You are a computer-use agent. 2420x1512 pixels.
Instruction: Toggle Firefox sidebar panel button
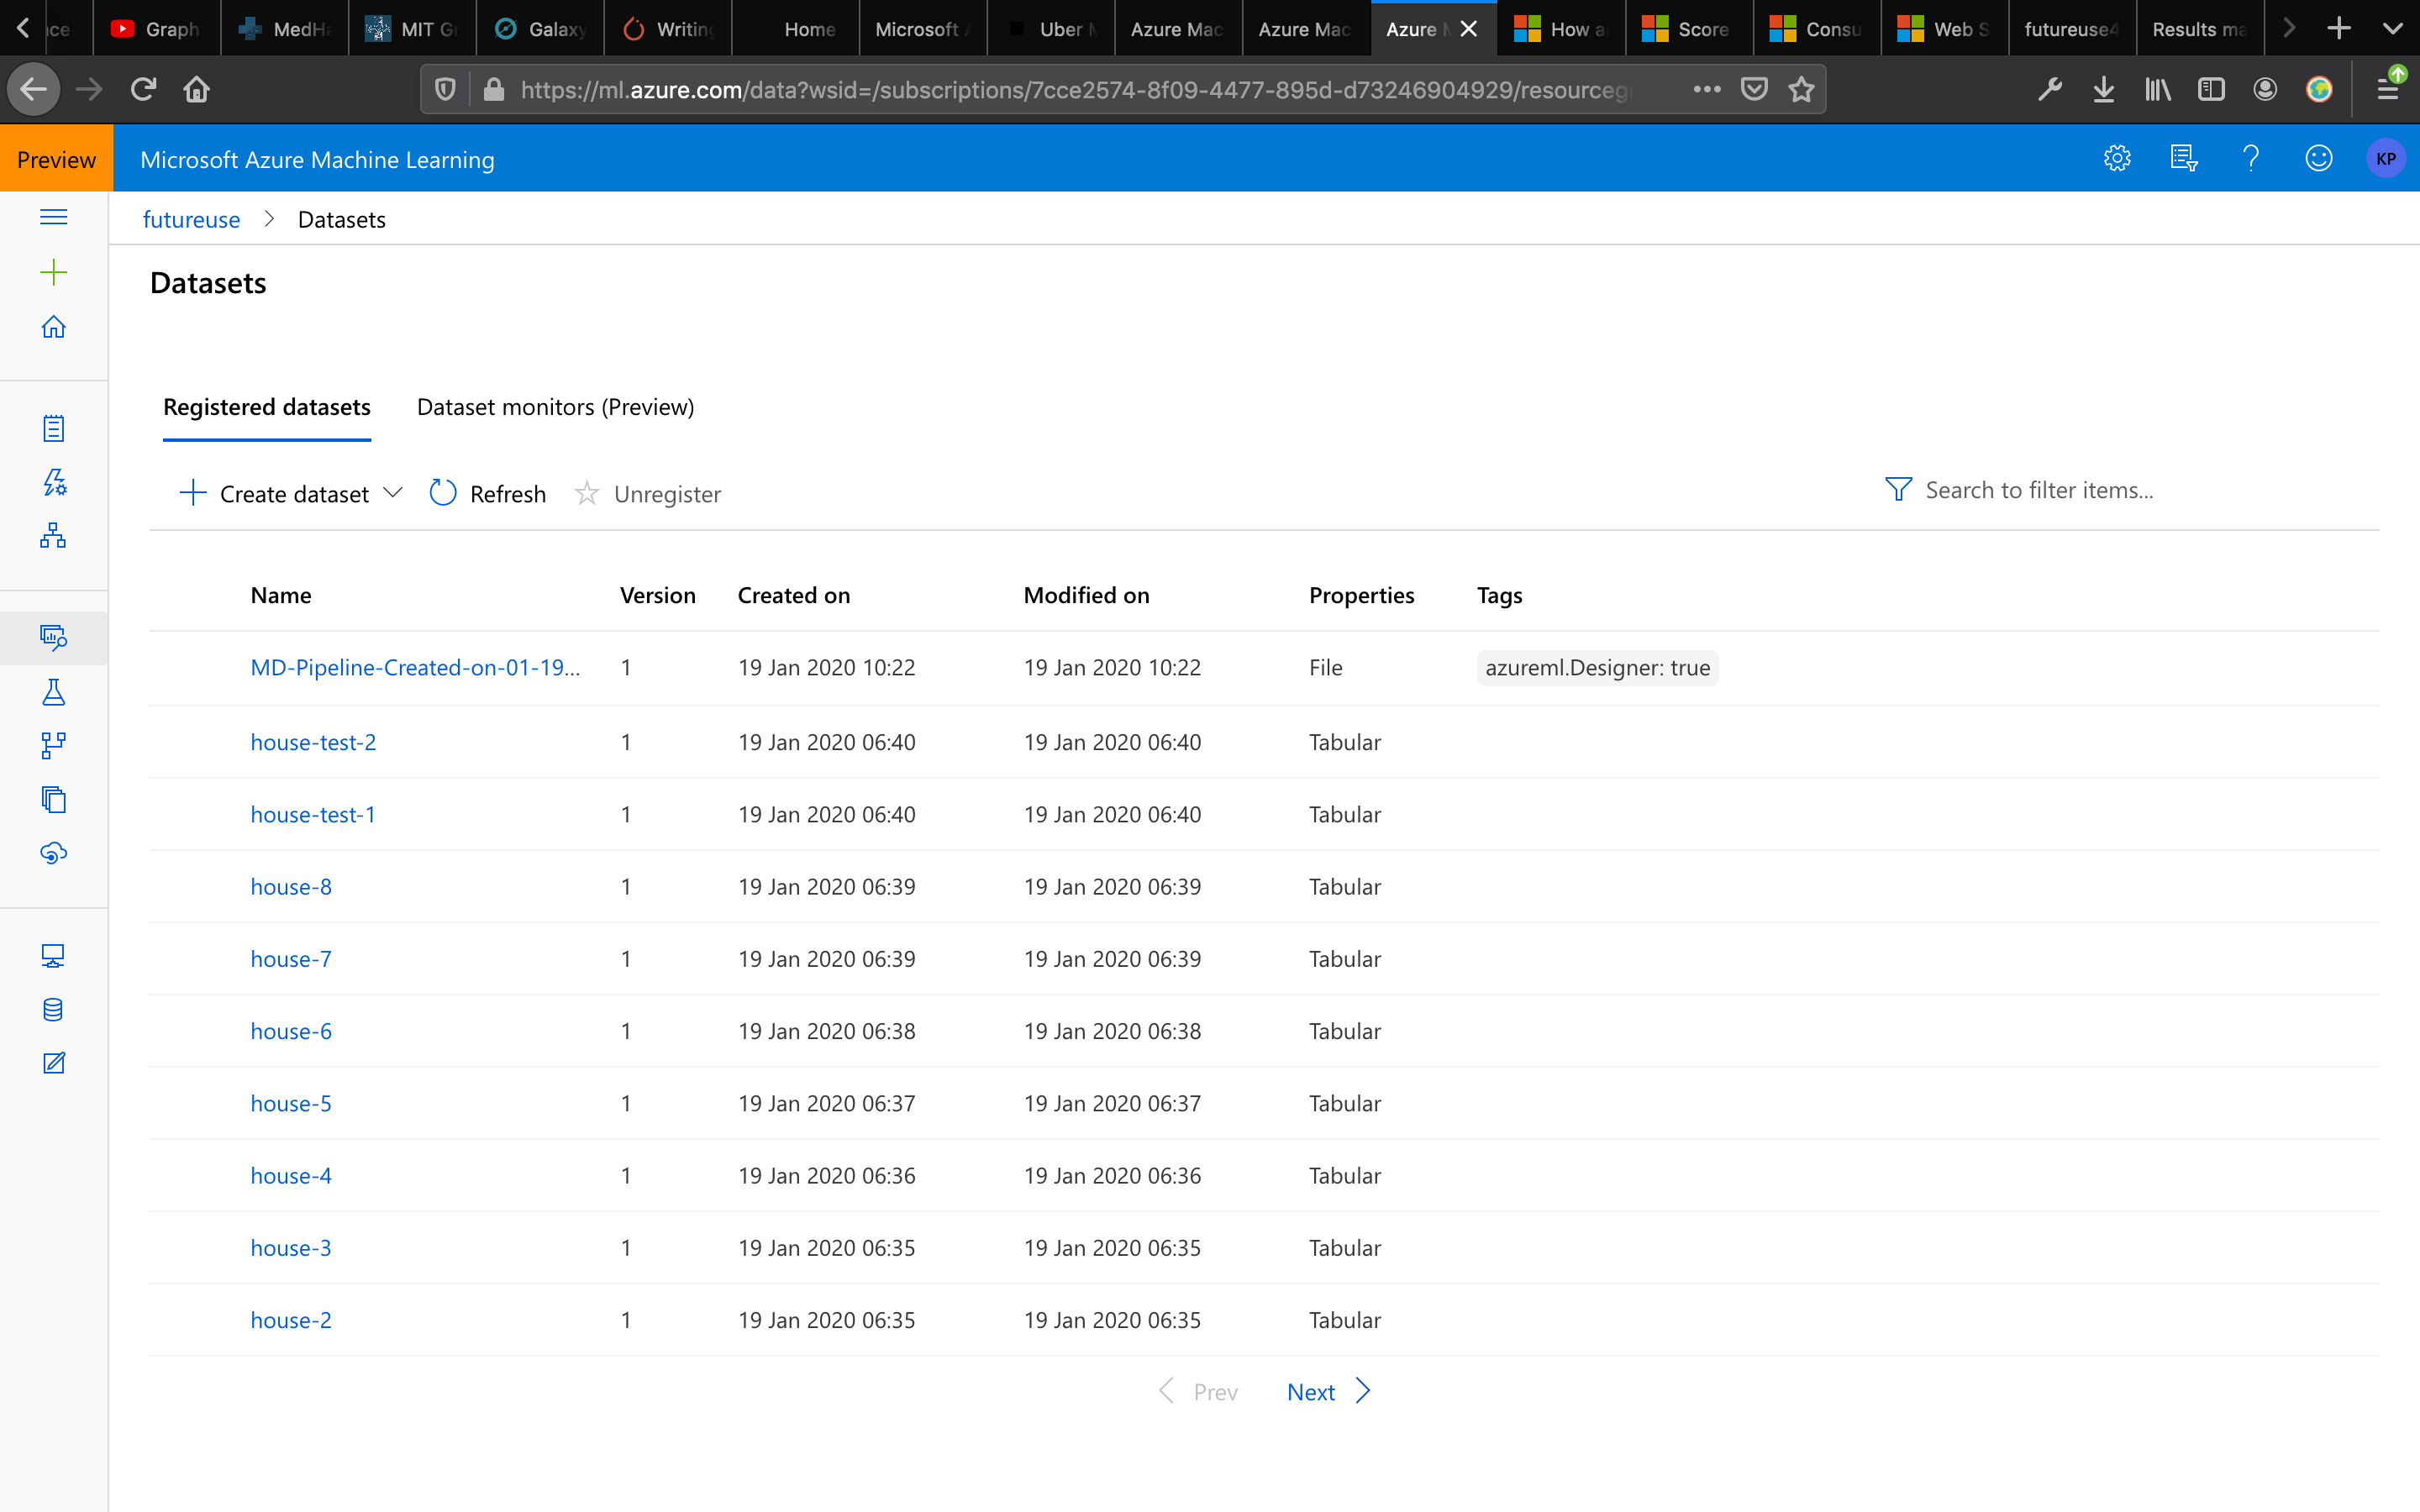[x=2211, y=90]
